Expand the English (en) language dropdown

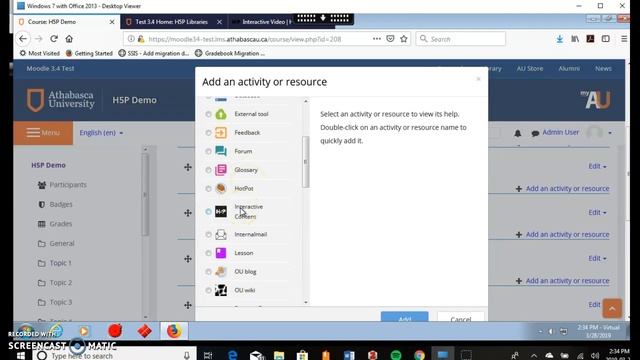[101, 133]
